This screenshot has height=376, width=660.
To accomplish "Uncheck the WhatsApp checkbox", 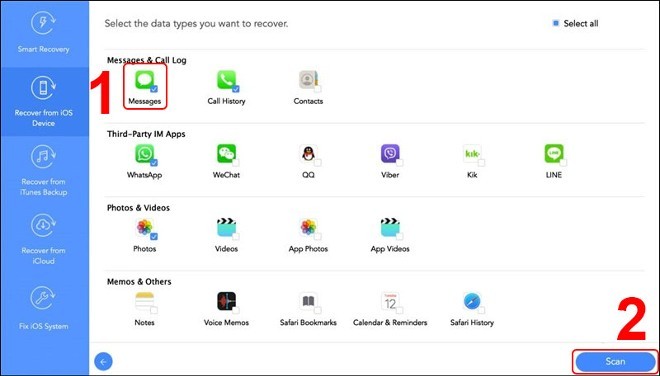I will coord(154,163).
